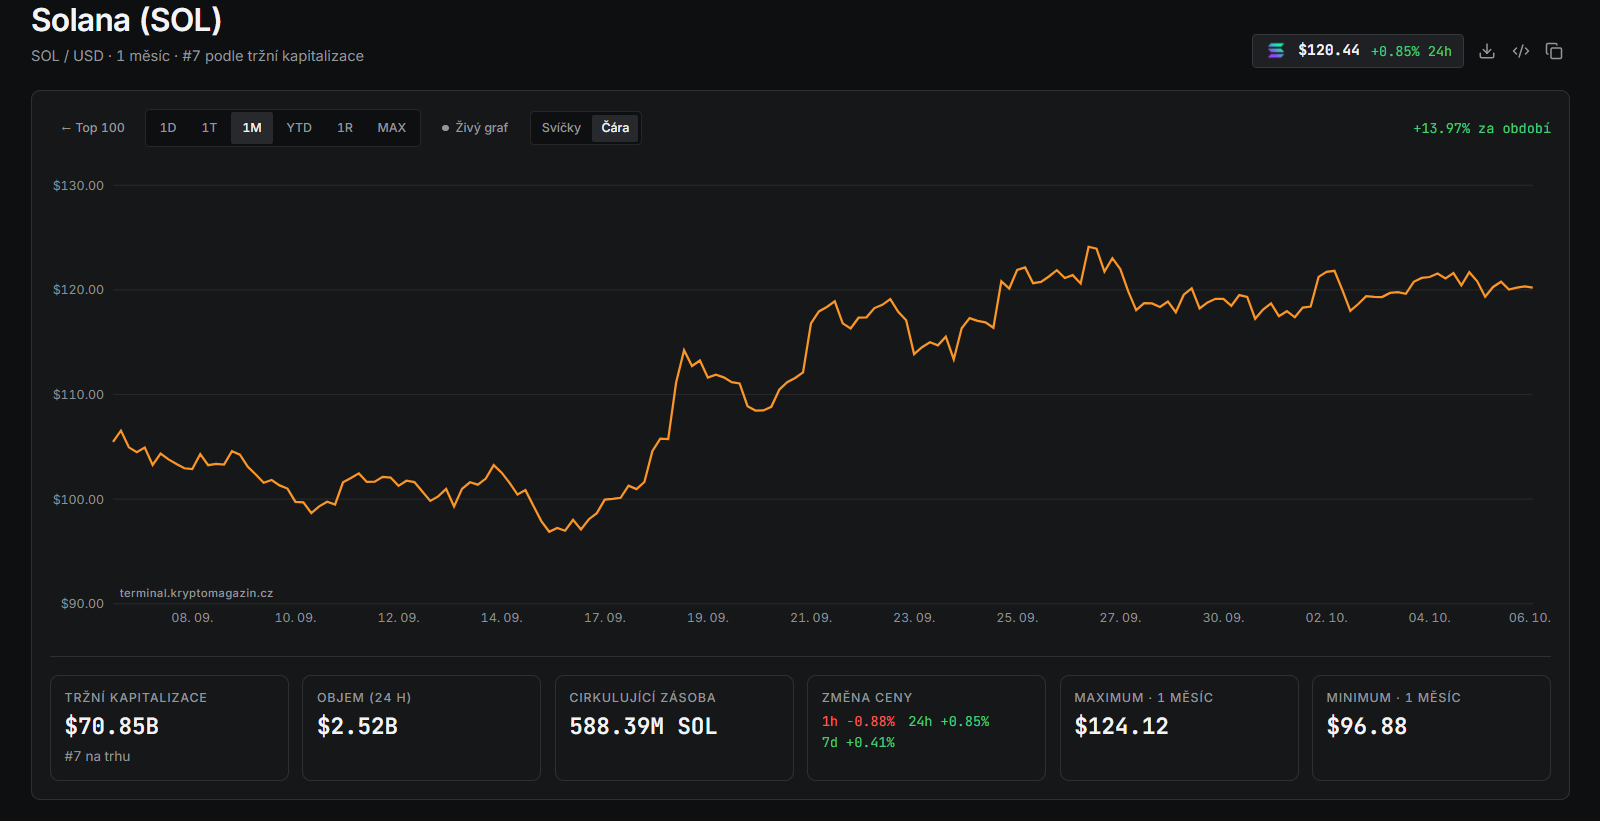Click the Minimum 1 měsíc card
The height and width of the screenshot is (821, 1600).
(x=1431, y=728)
